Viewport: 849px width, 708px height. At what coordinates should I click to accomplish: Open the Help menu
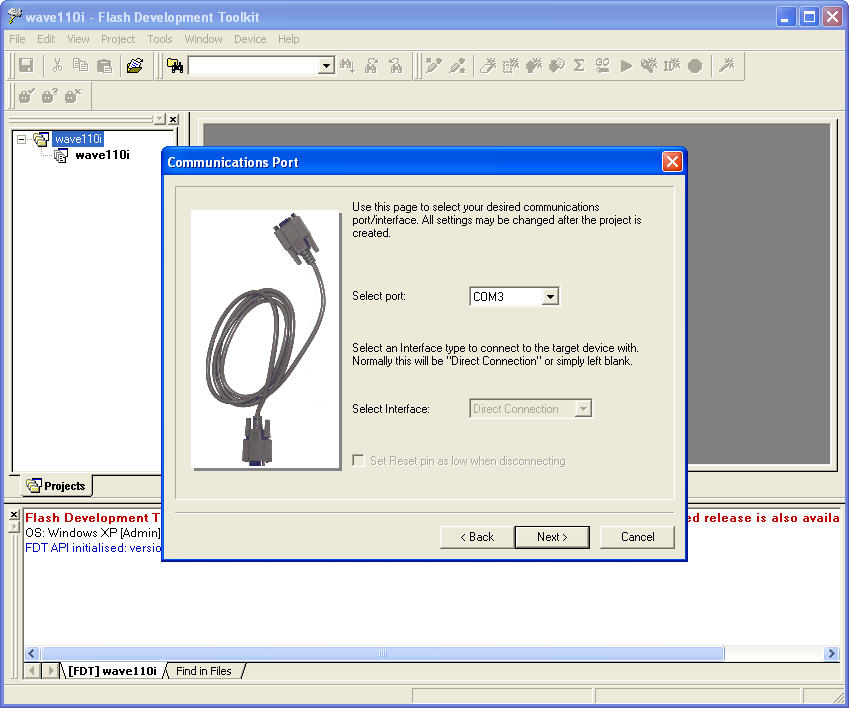[289, 39]
